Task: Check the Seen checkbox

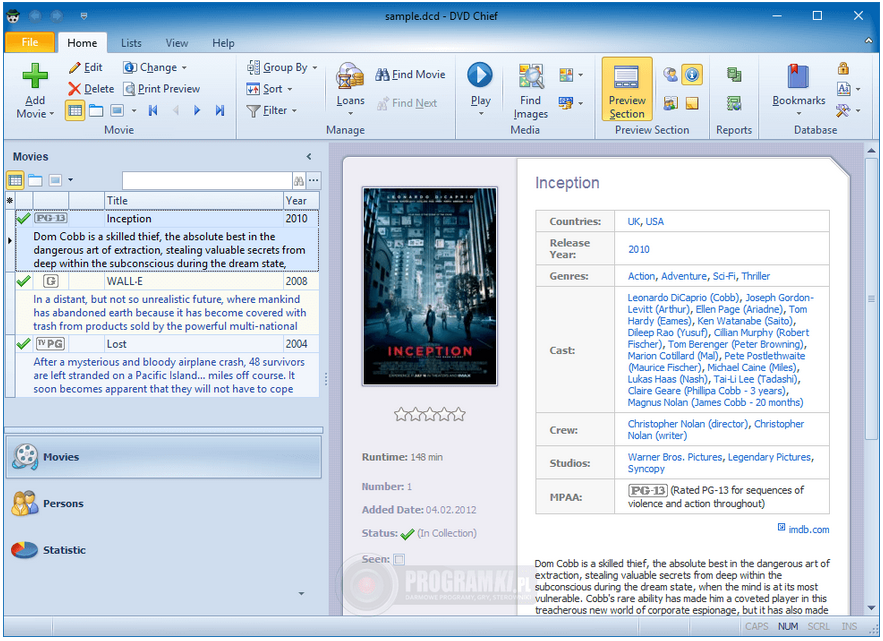Action: (x=399, y=559)
